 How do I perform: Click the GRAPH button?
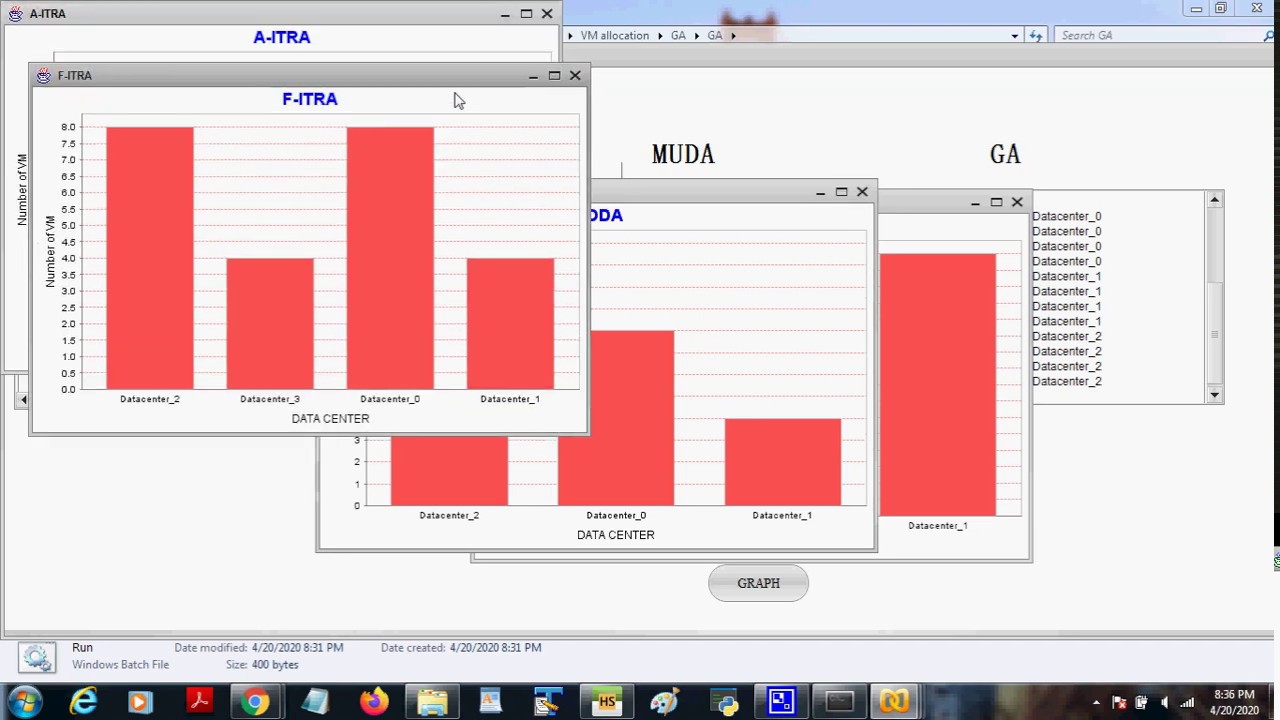(x=758, y=583)
